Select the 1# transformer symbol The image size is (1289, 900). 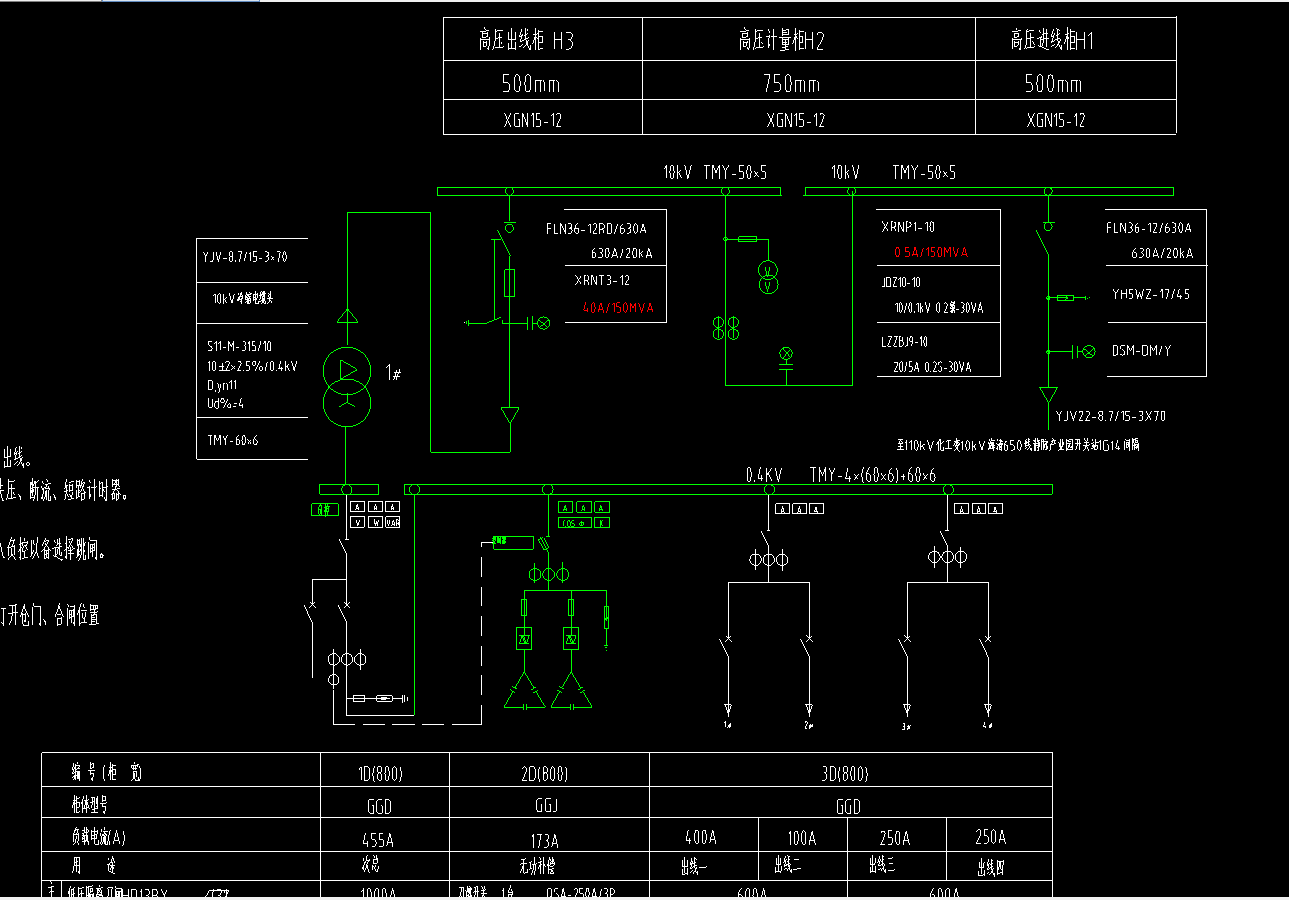point(347,387)
